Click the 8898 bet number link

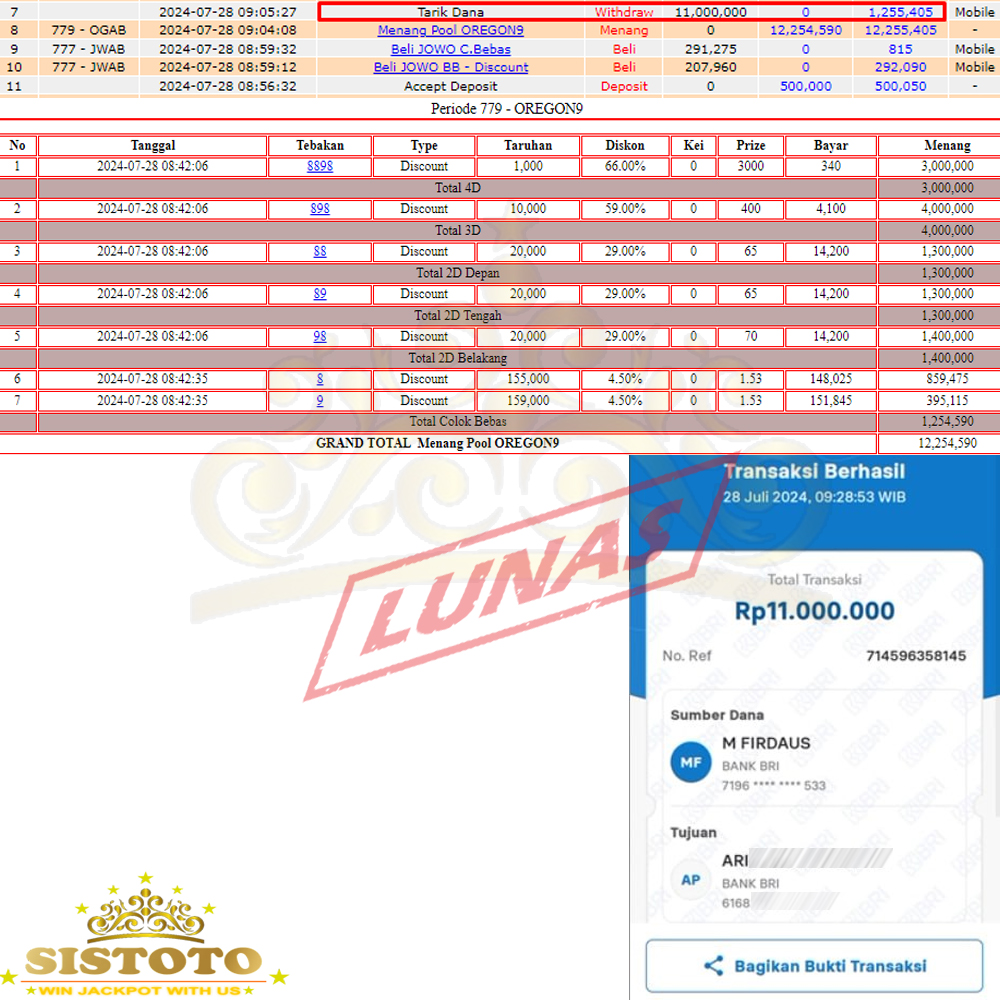click(320, 166)
